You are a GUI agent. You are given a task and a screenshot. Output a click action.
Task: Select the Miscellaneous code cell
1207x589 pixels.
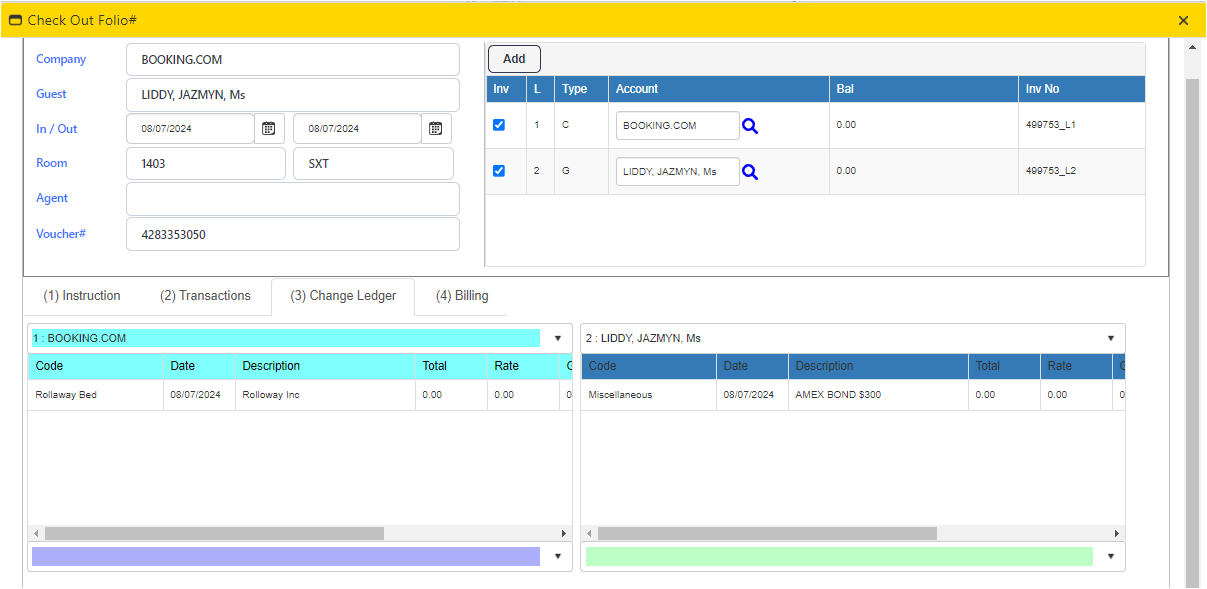click(x=649, y=395)
